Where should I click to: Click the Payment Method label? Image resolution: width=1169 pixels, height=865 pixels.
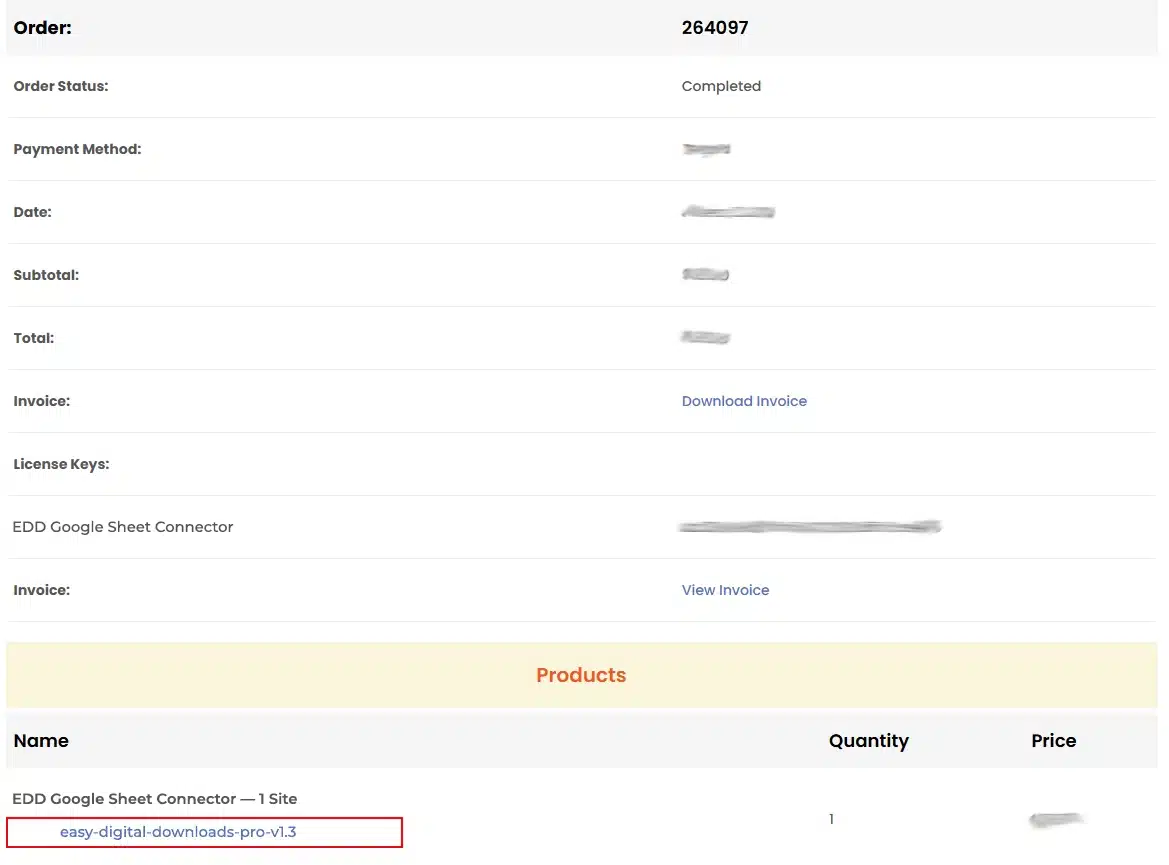[x=77, y=149]
